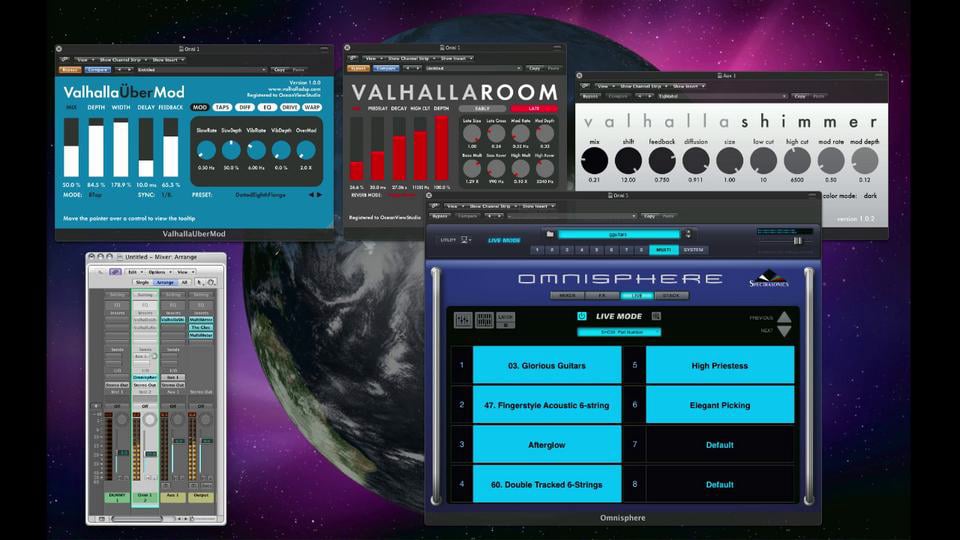Enable EARLY section in ValhallaRoom

point(482,108)
